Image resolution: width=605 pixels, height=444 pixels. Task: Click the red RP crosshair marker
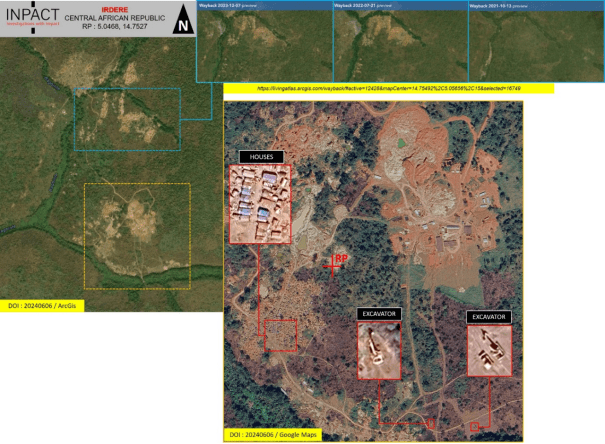pos(334,265)
